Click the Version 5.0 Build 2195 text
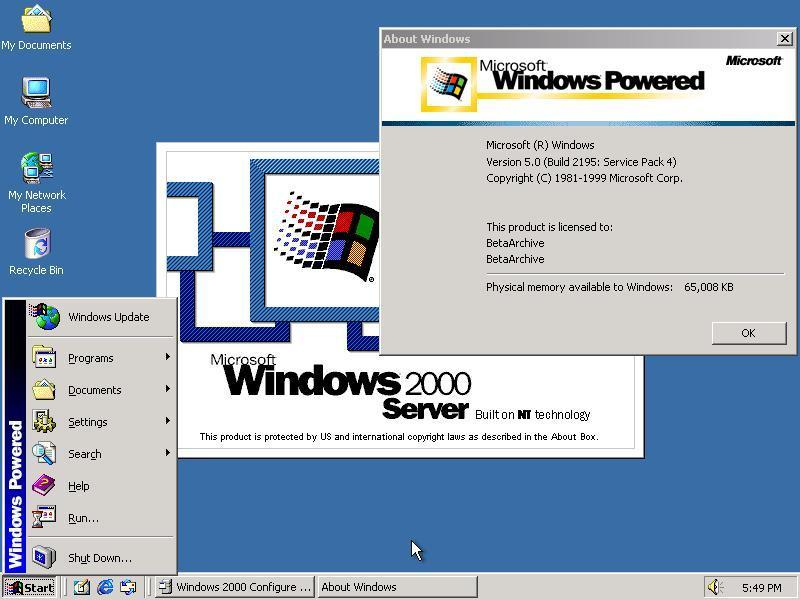Image resolution: width=800 pixels, height=600 pixels. pos(581,162)
